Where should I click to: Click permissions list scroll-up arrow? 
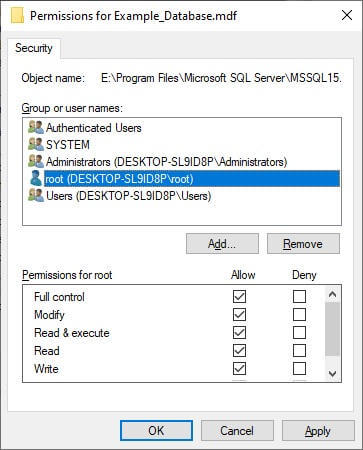(332, 294)
